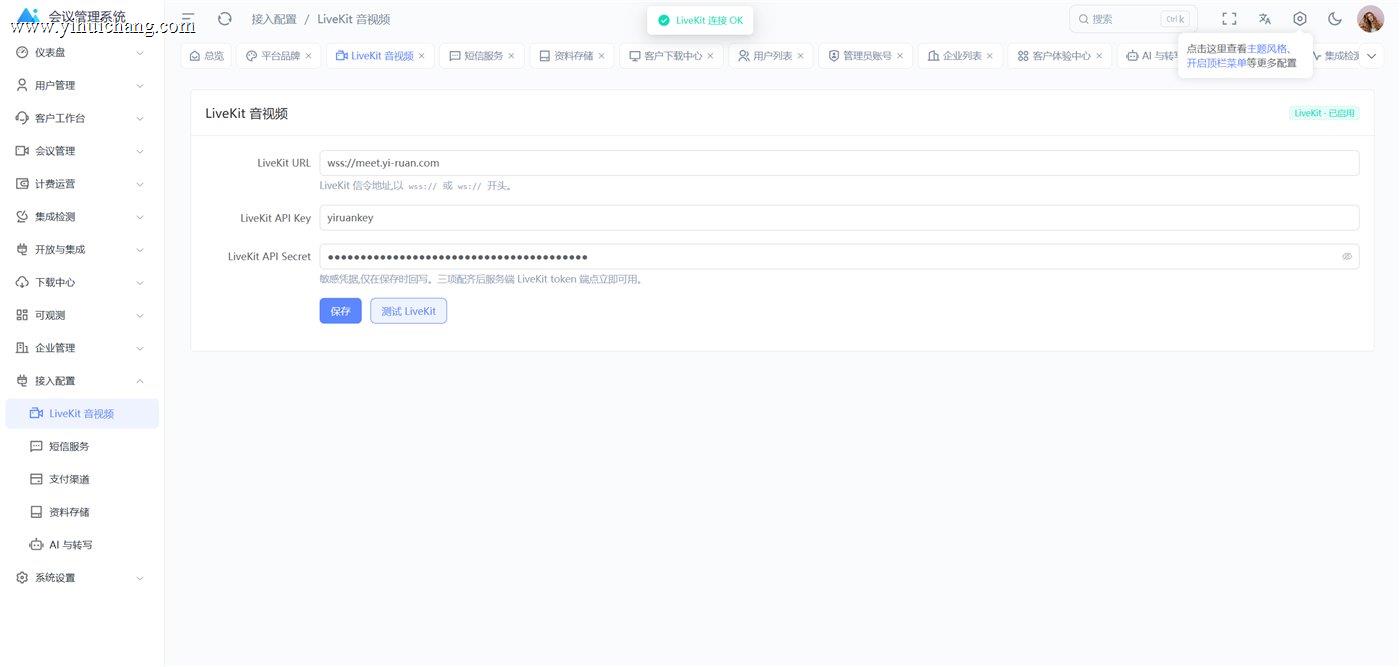Switch to the 用户列表 tab
The image size is (1400, 667).
pyautogui.click(x=773, y=56)
